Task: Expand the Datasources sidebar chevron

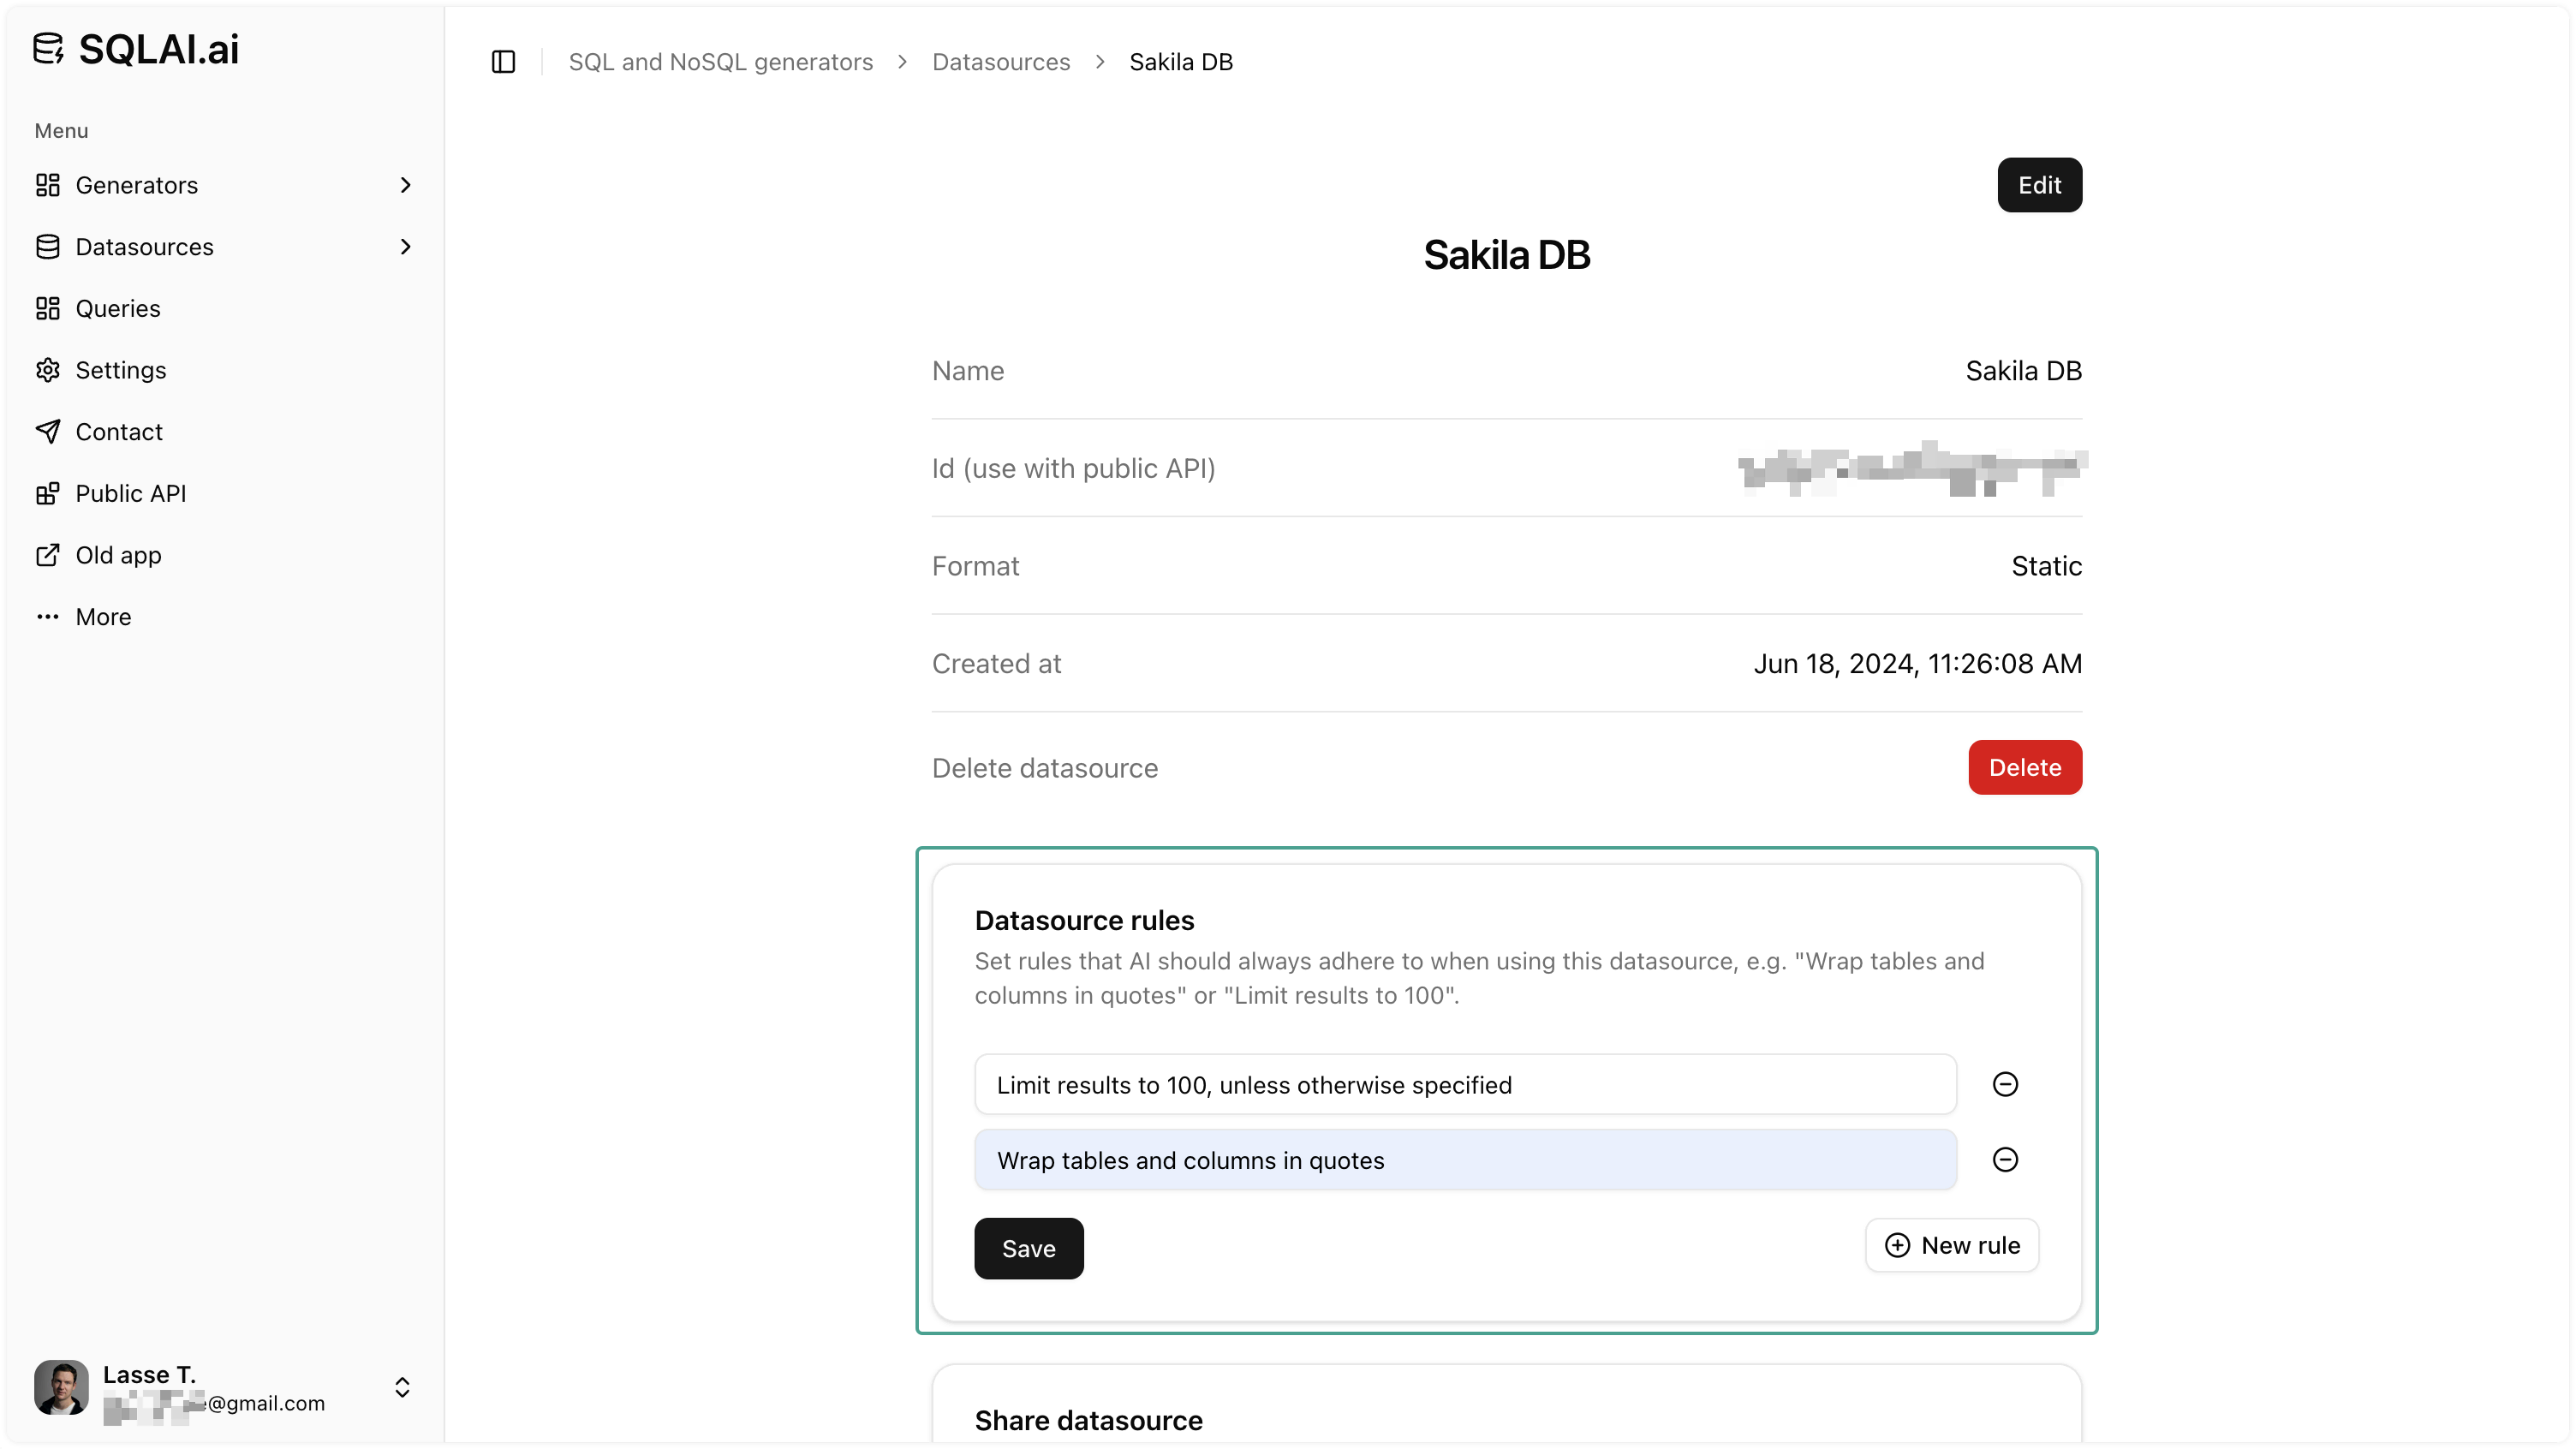Action: point(405,246)
